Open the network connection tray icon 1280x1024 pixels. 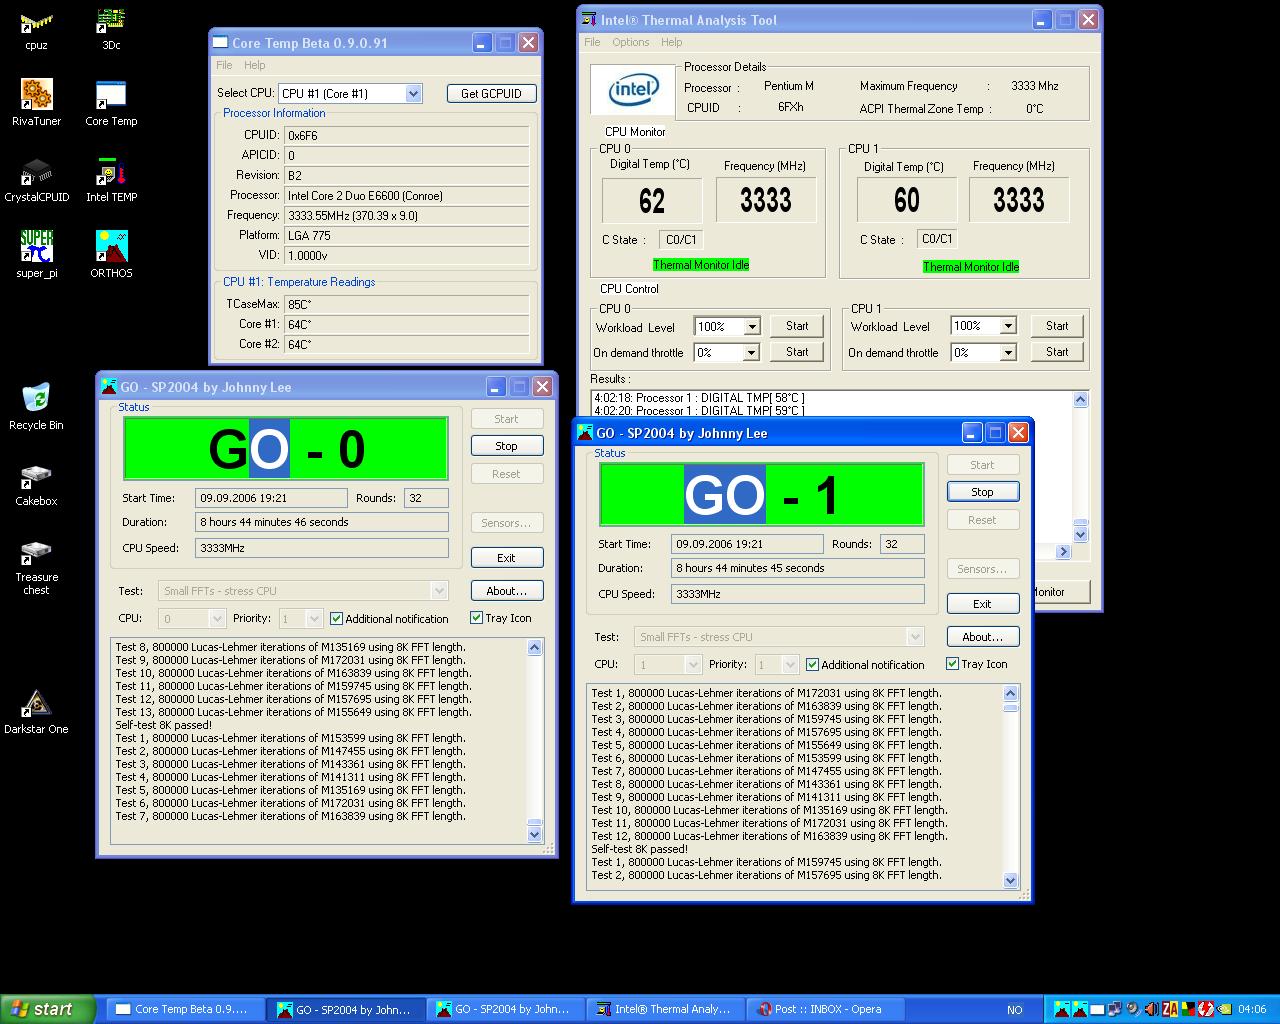click(x=1115, y=1009)
